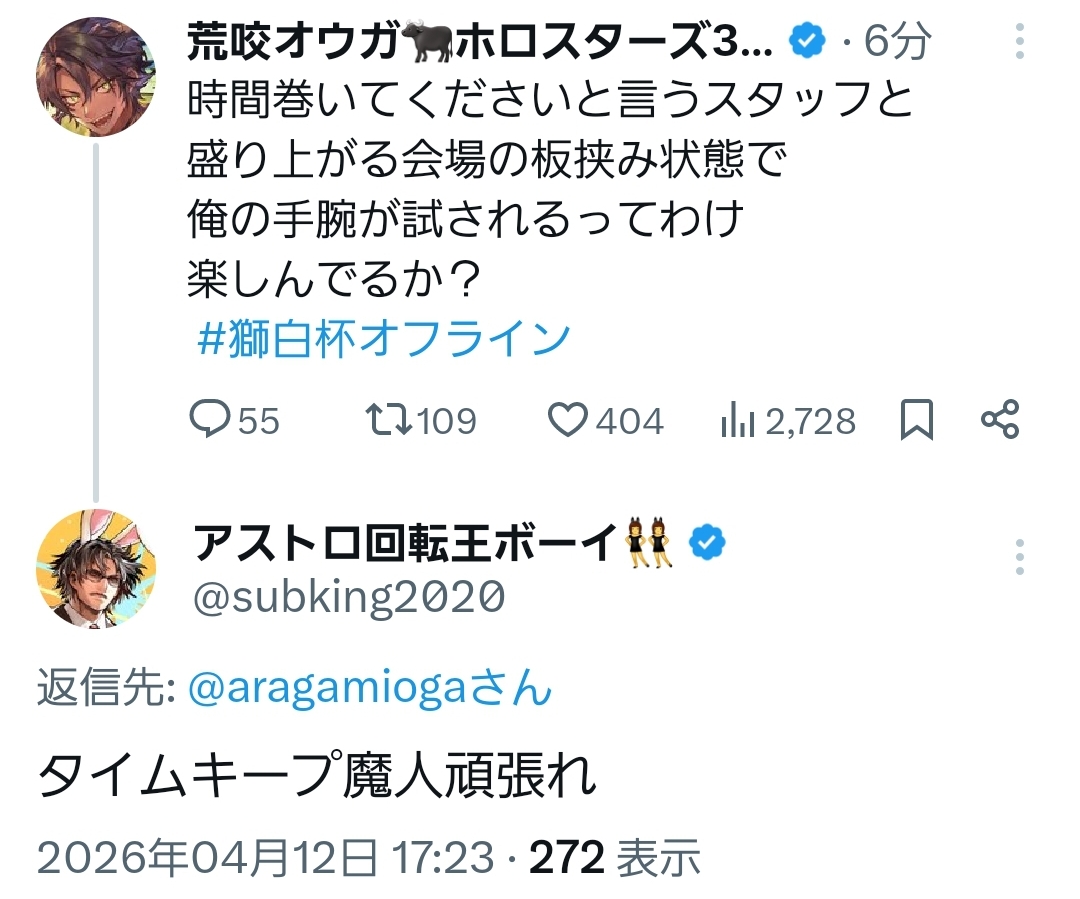
Task: Bookmark the 荒咬オウガ tweet
Action: point(917,421)
